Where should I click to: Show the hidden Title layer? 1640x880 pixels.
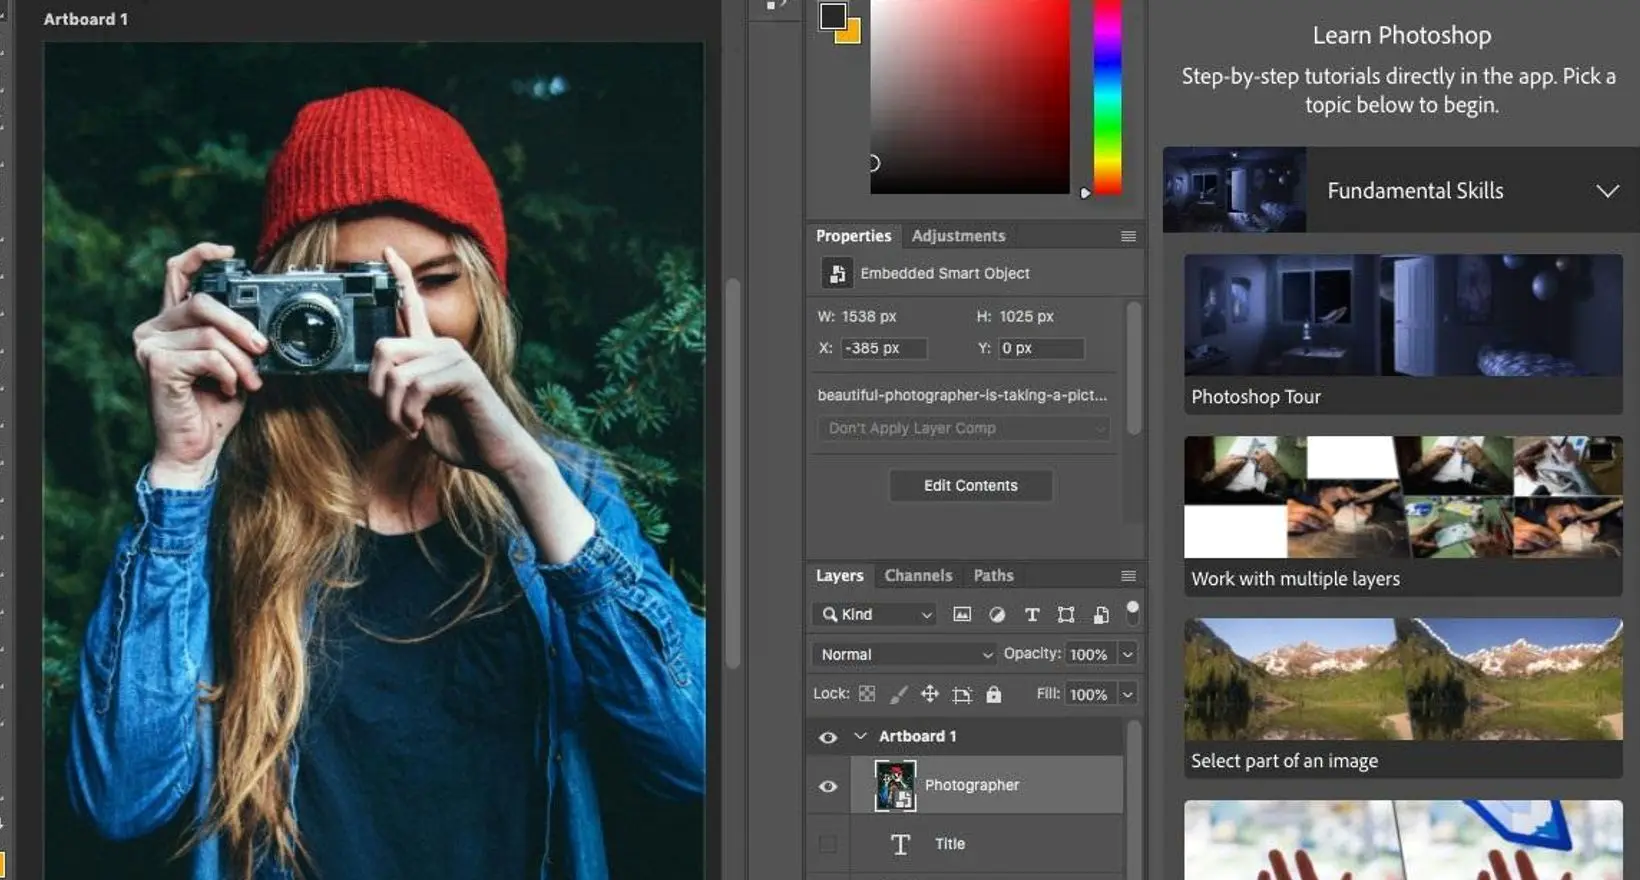point(828,844)
